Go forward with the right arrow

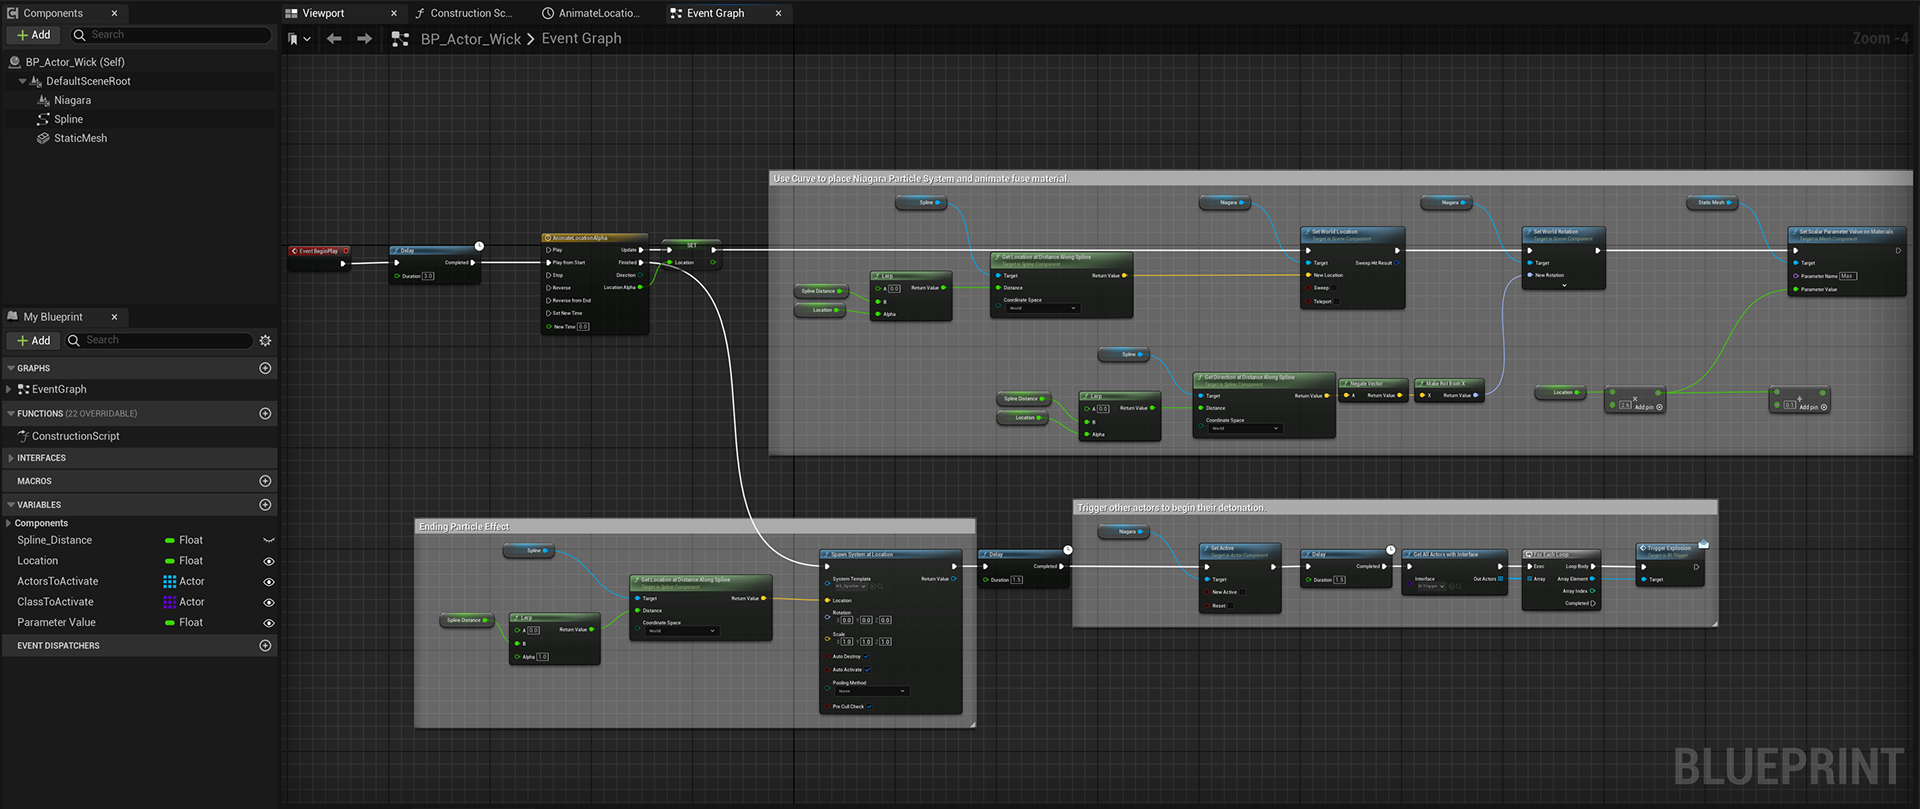coord(364,39)
